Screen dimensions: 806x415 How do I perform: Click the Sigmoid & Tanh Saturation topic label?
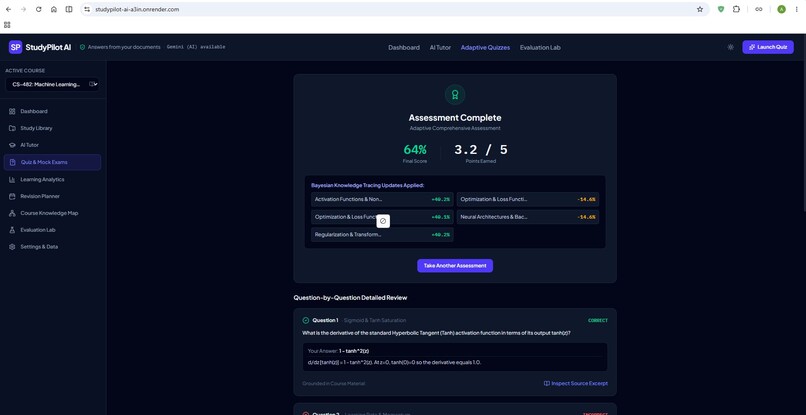(x=375, y=320)
